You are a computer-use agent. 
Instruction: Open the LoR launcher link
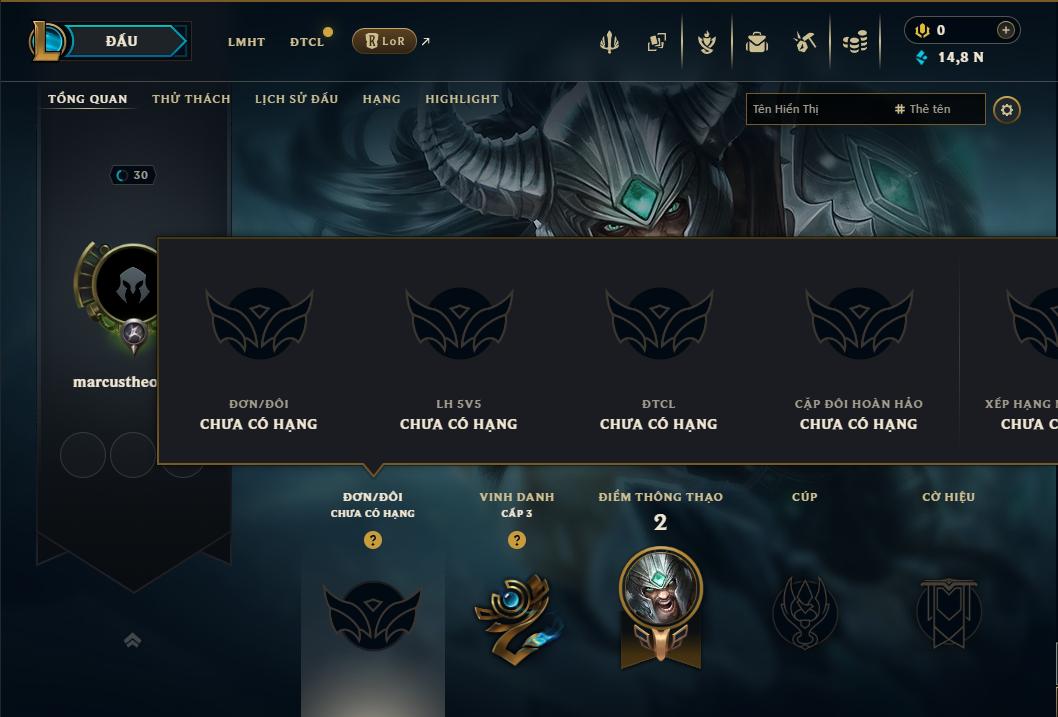(x=384, y=41)
